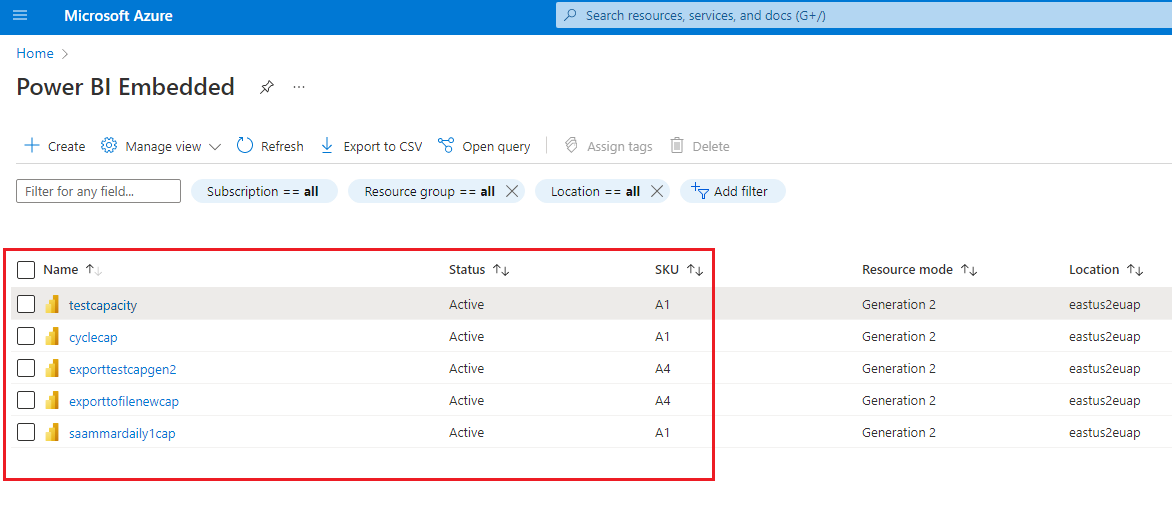1172x505 pixels.
Task: Tick the checkbox for cyclecap
Action: [x=26, y=337]
